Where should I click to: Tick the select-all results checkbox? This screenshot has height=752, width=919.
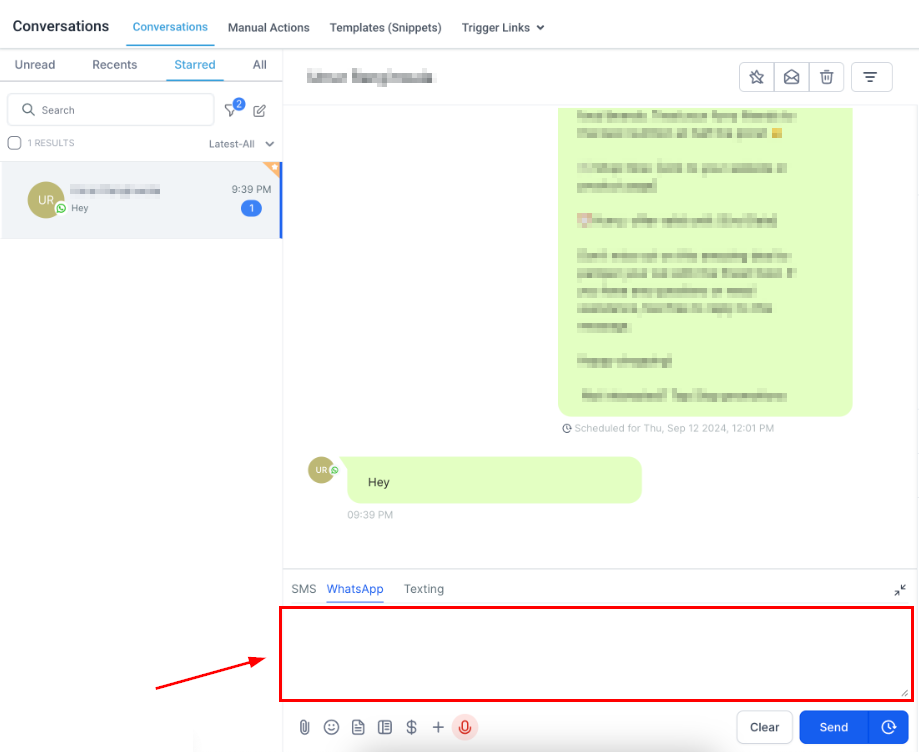[x=14, y=143]
